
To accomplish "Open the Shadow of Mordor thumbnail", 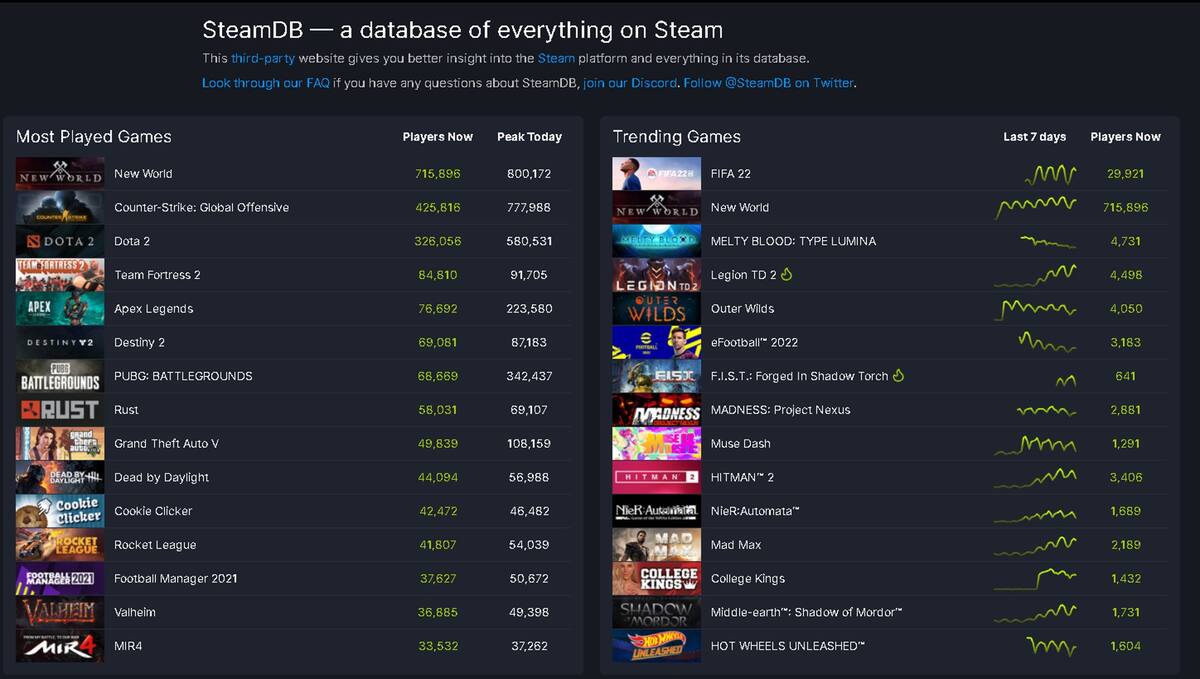I will (657, 613).
